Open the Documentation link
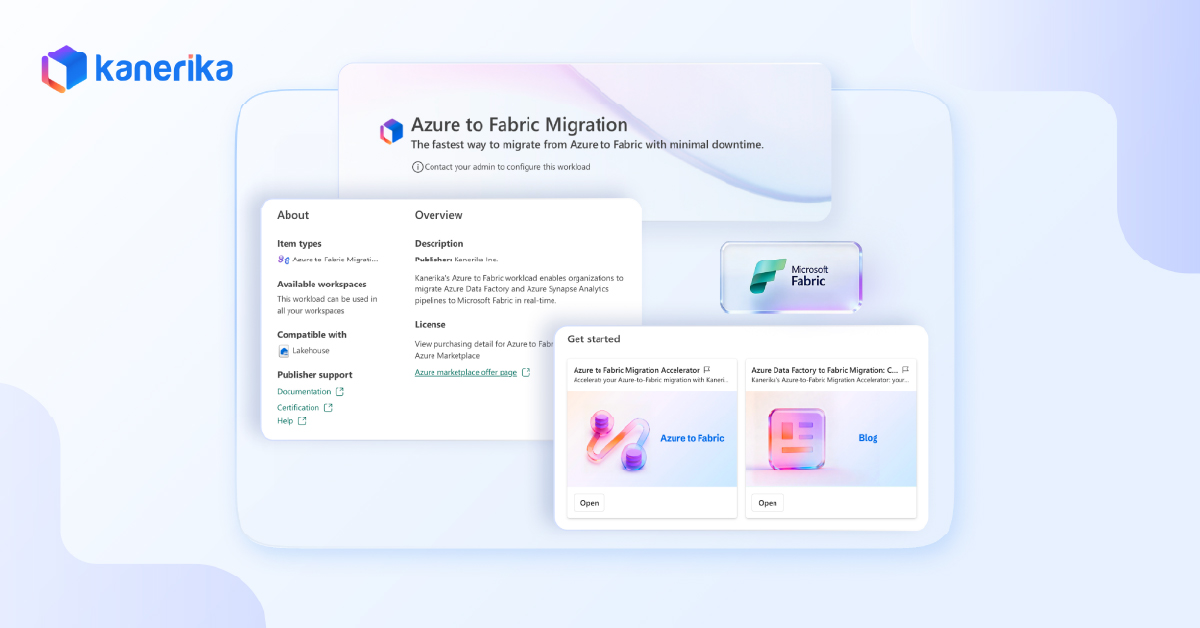This screenshot has height=628, width=1200. [x=304, y=392]
